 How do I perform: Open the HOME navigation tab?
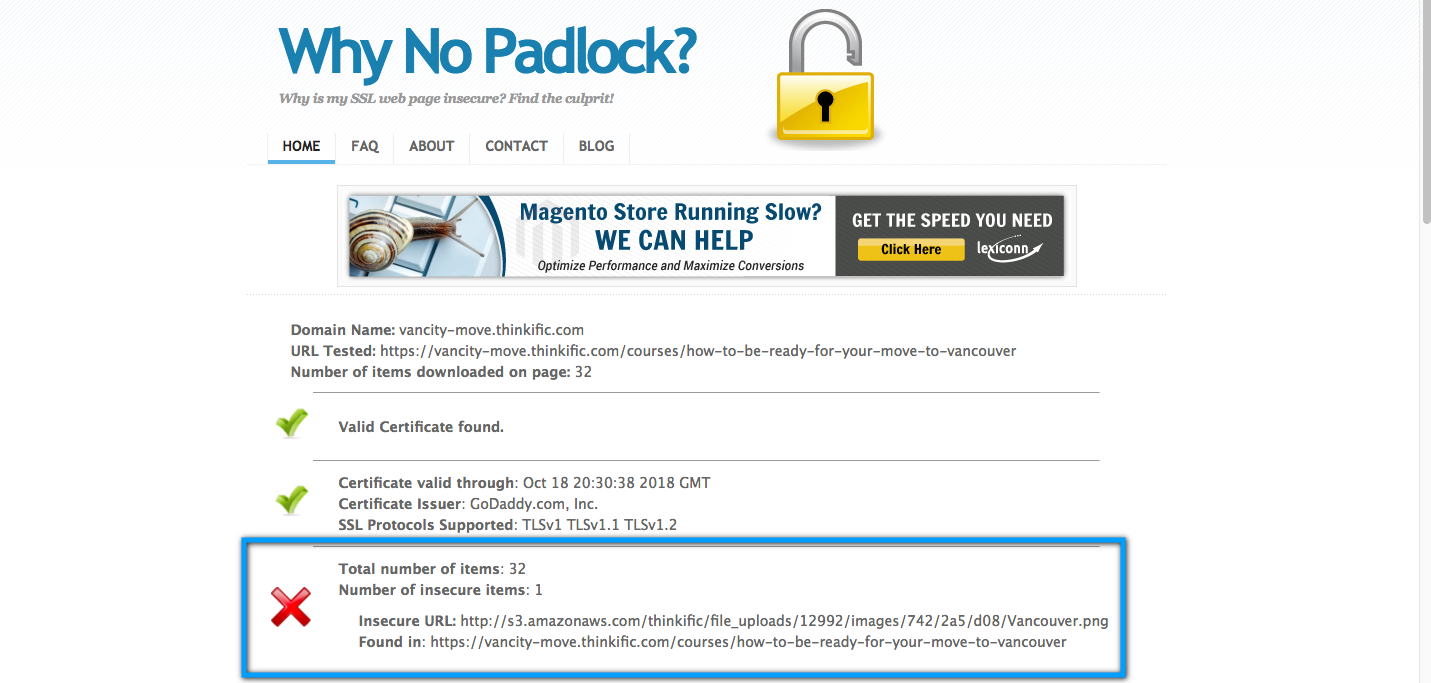point(301,146)
